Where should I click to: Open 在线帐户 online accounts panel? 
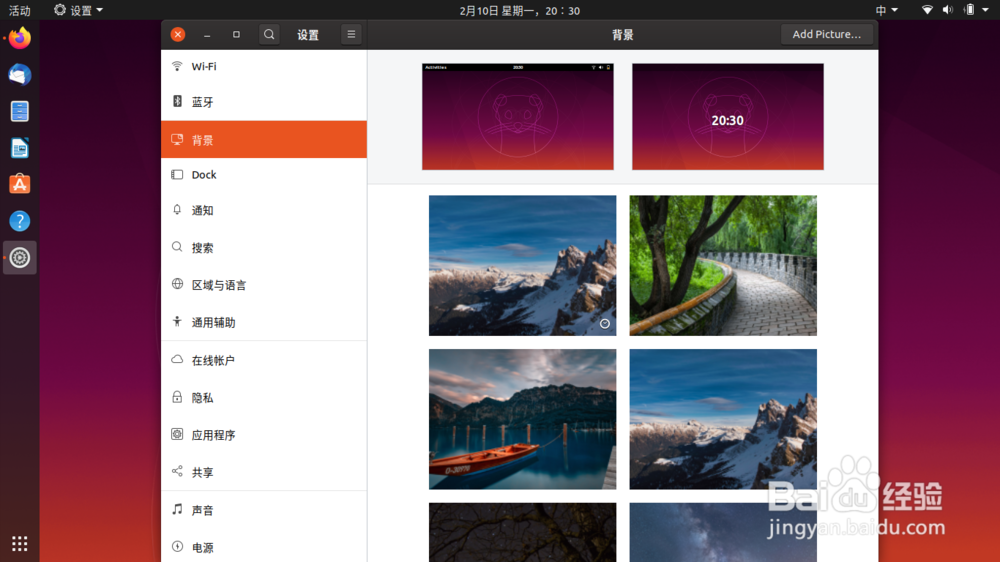click(x=264, y=360)
